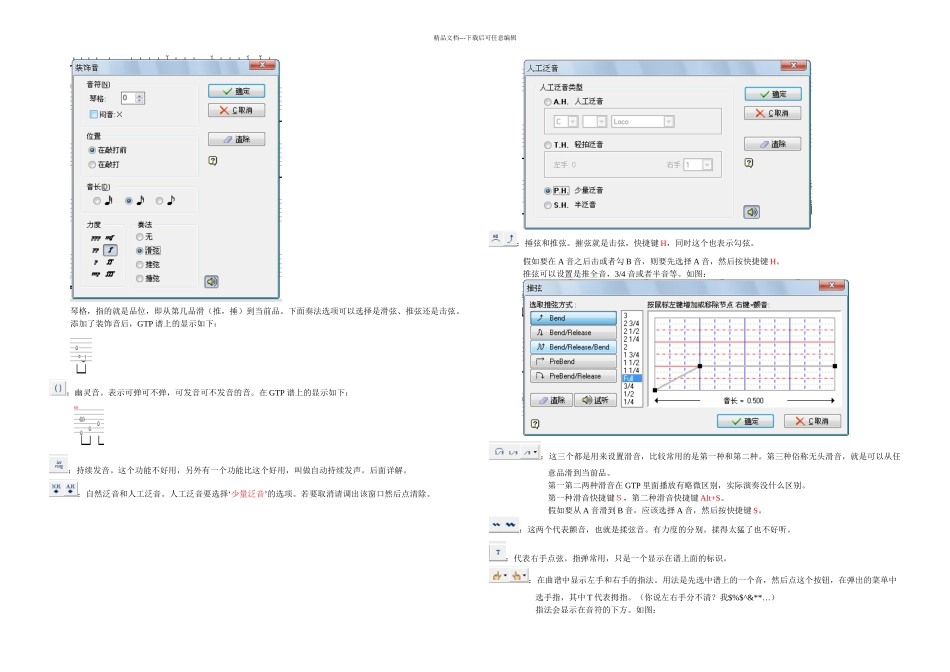Screen dimensions: 950x672
Task: Select Full in bend amount list
Action: 631,378
